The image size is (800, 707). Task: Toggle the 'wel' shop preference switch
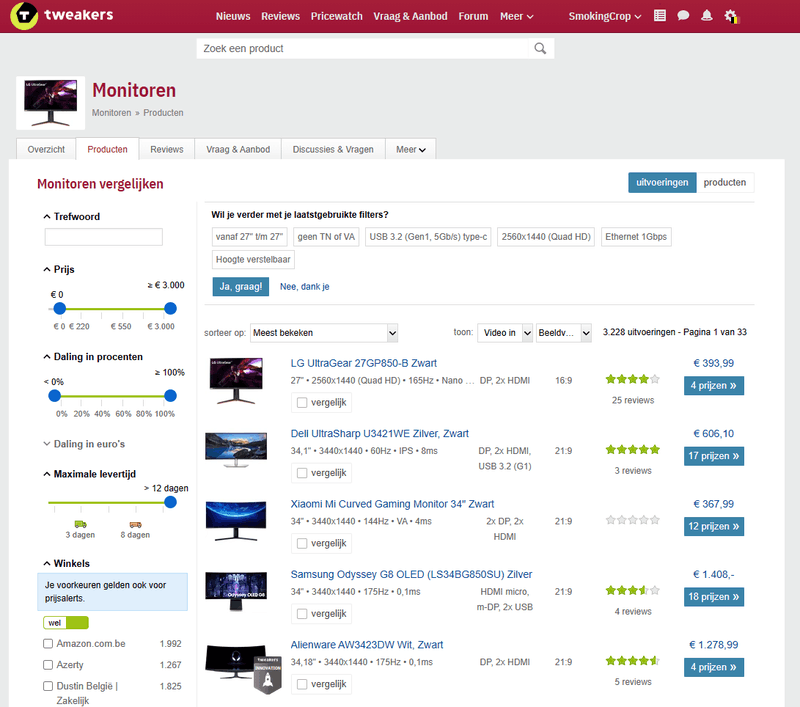pyautogui.click(x=66, y=623)
